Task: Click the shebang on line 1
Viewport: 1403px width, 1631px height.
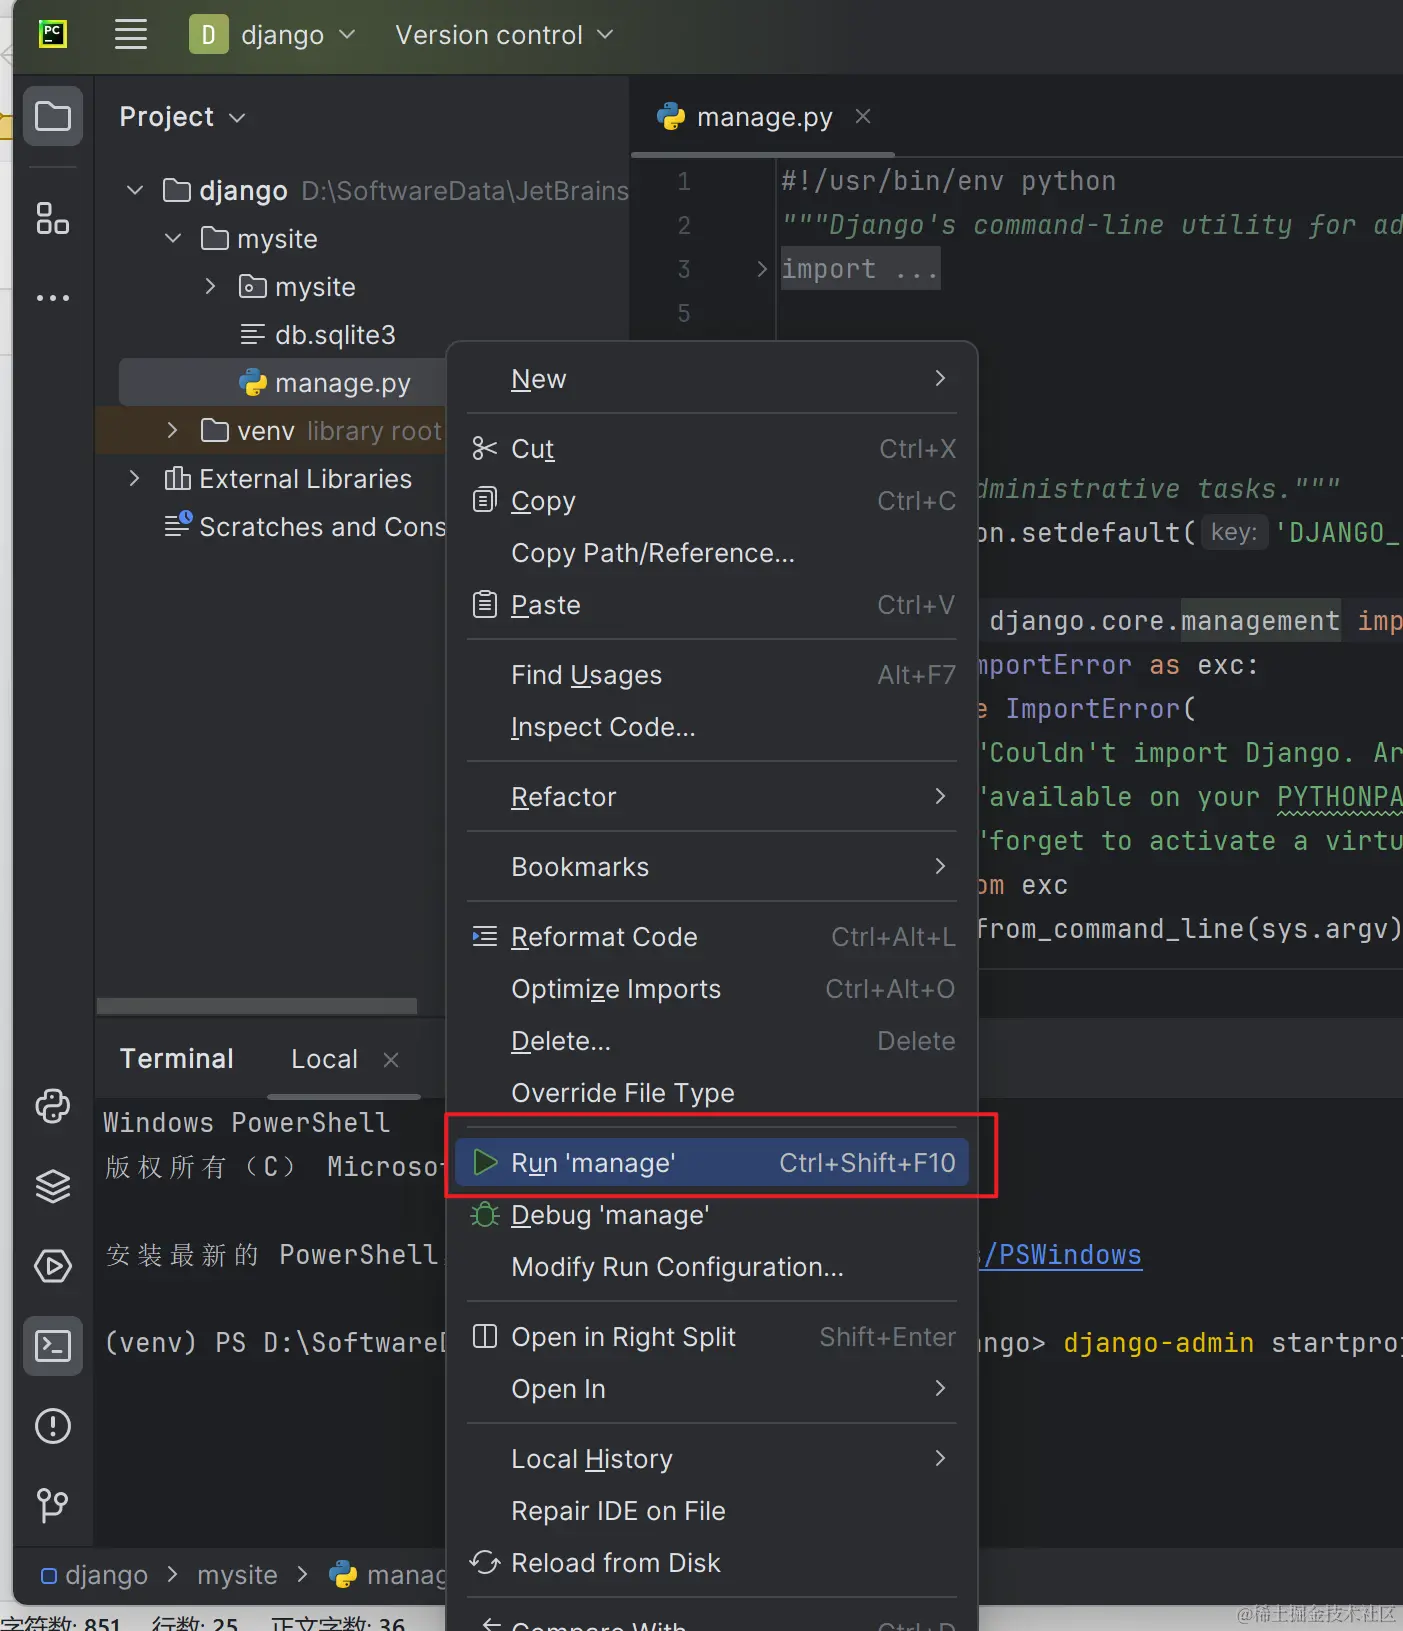Action: coord(948,181)
